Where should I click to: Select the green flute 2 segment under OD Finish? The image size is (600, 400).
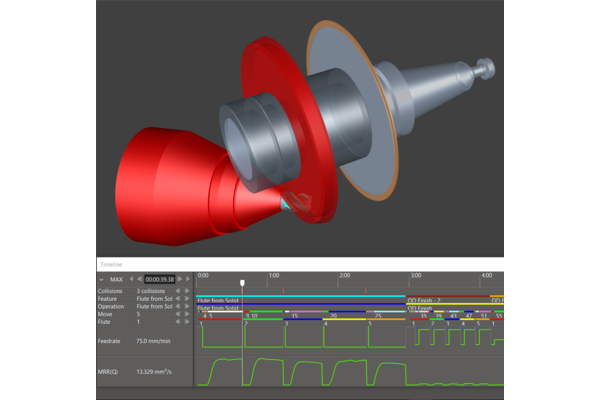(x=437, y=319)
